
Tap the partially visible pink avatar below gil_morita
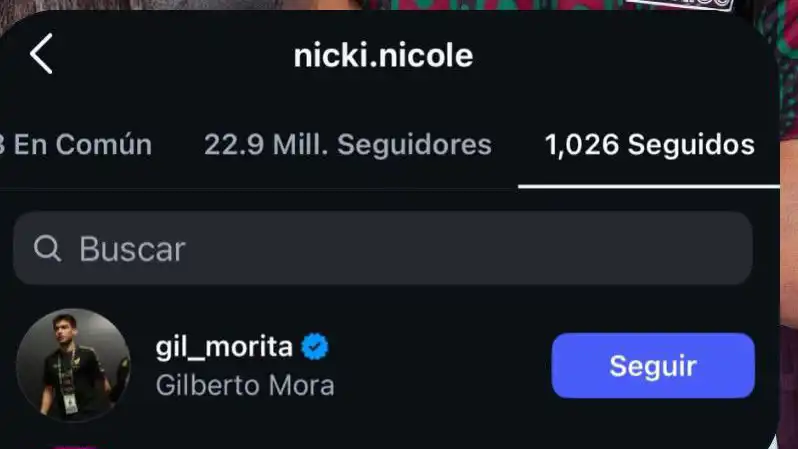pos(74,446)
